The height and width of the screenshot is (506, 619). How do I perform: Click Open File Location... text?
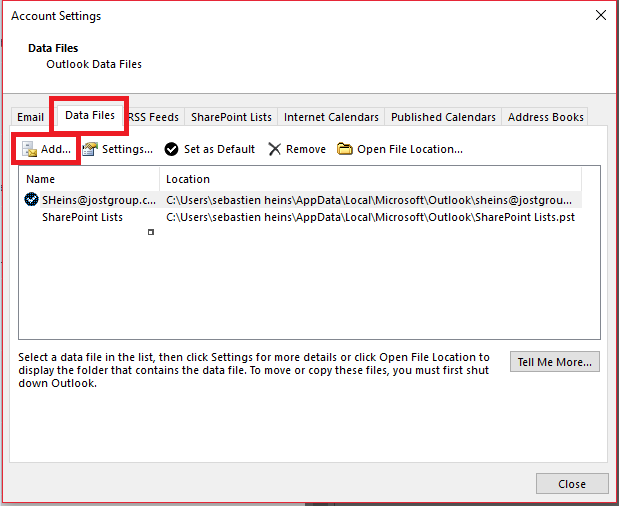click(x=410, y=149)
